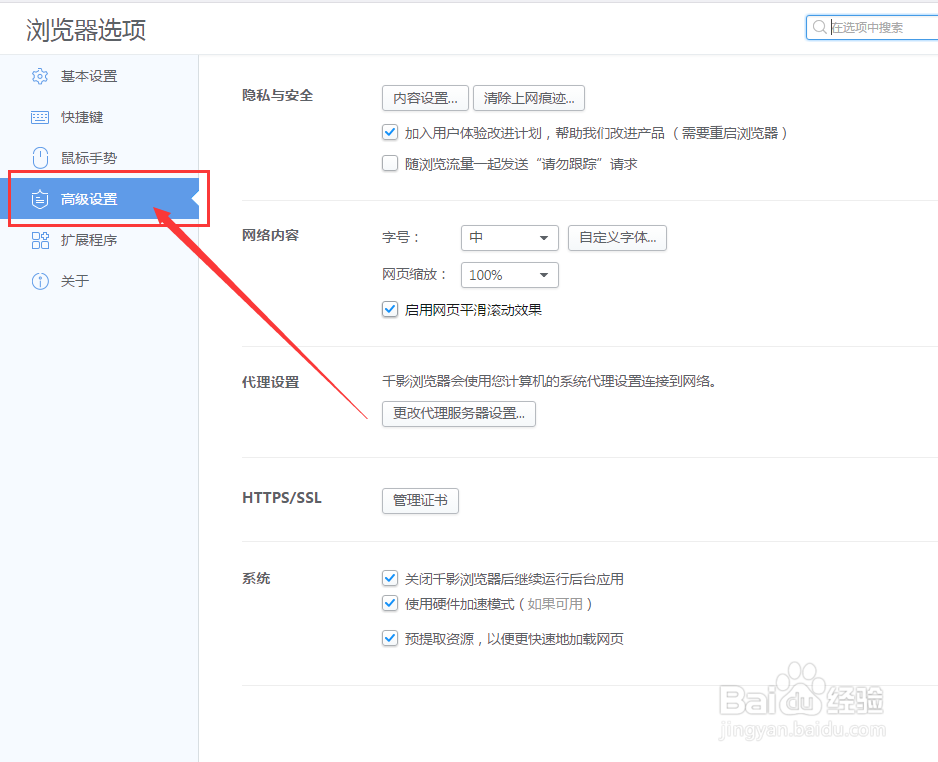Focus the 在选项中搜索 search field

tap(873, 28)
